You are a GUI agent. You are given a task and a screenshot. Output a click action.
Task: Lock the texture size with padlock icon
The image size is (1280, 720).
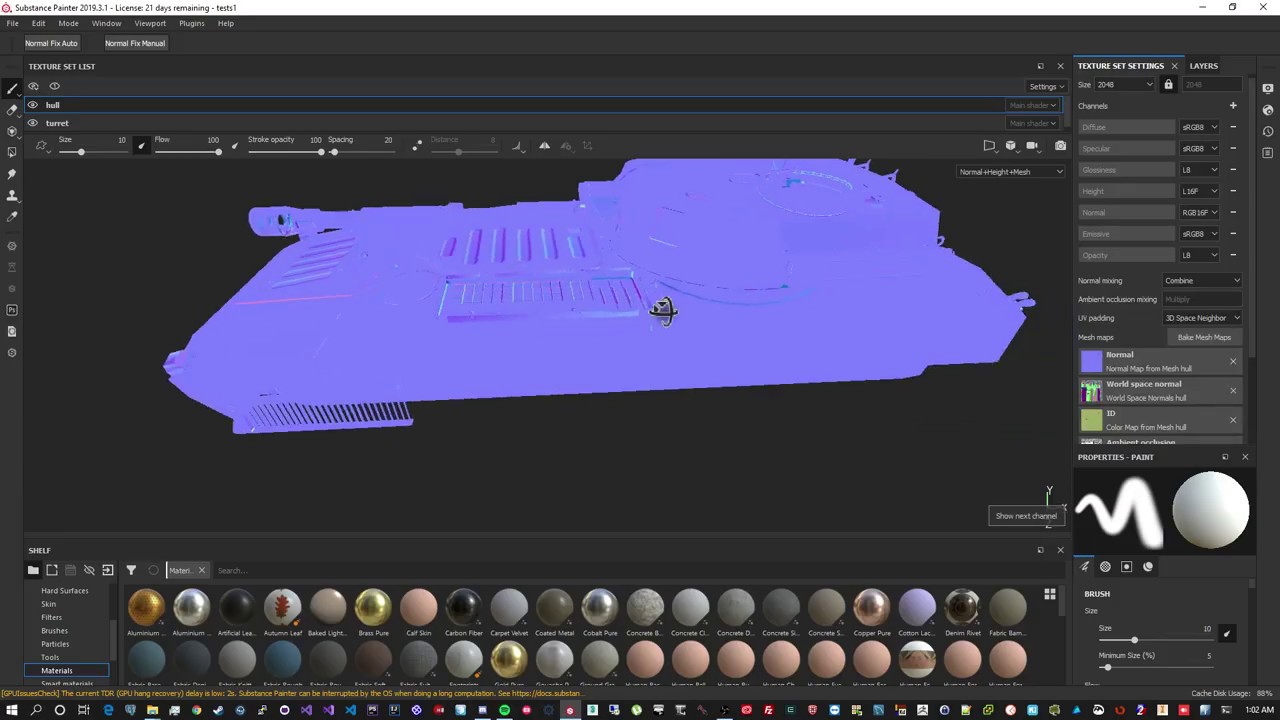click(1168, 85)
